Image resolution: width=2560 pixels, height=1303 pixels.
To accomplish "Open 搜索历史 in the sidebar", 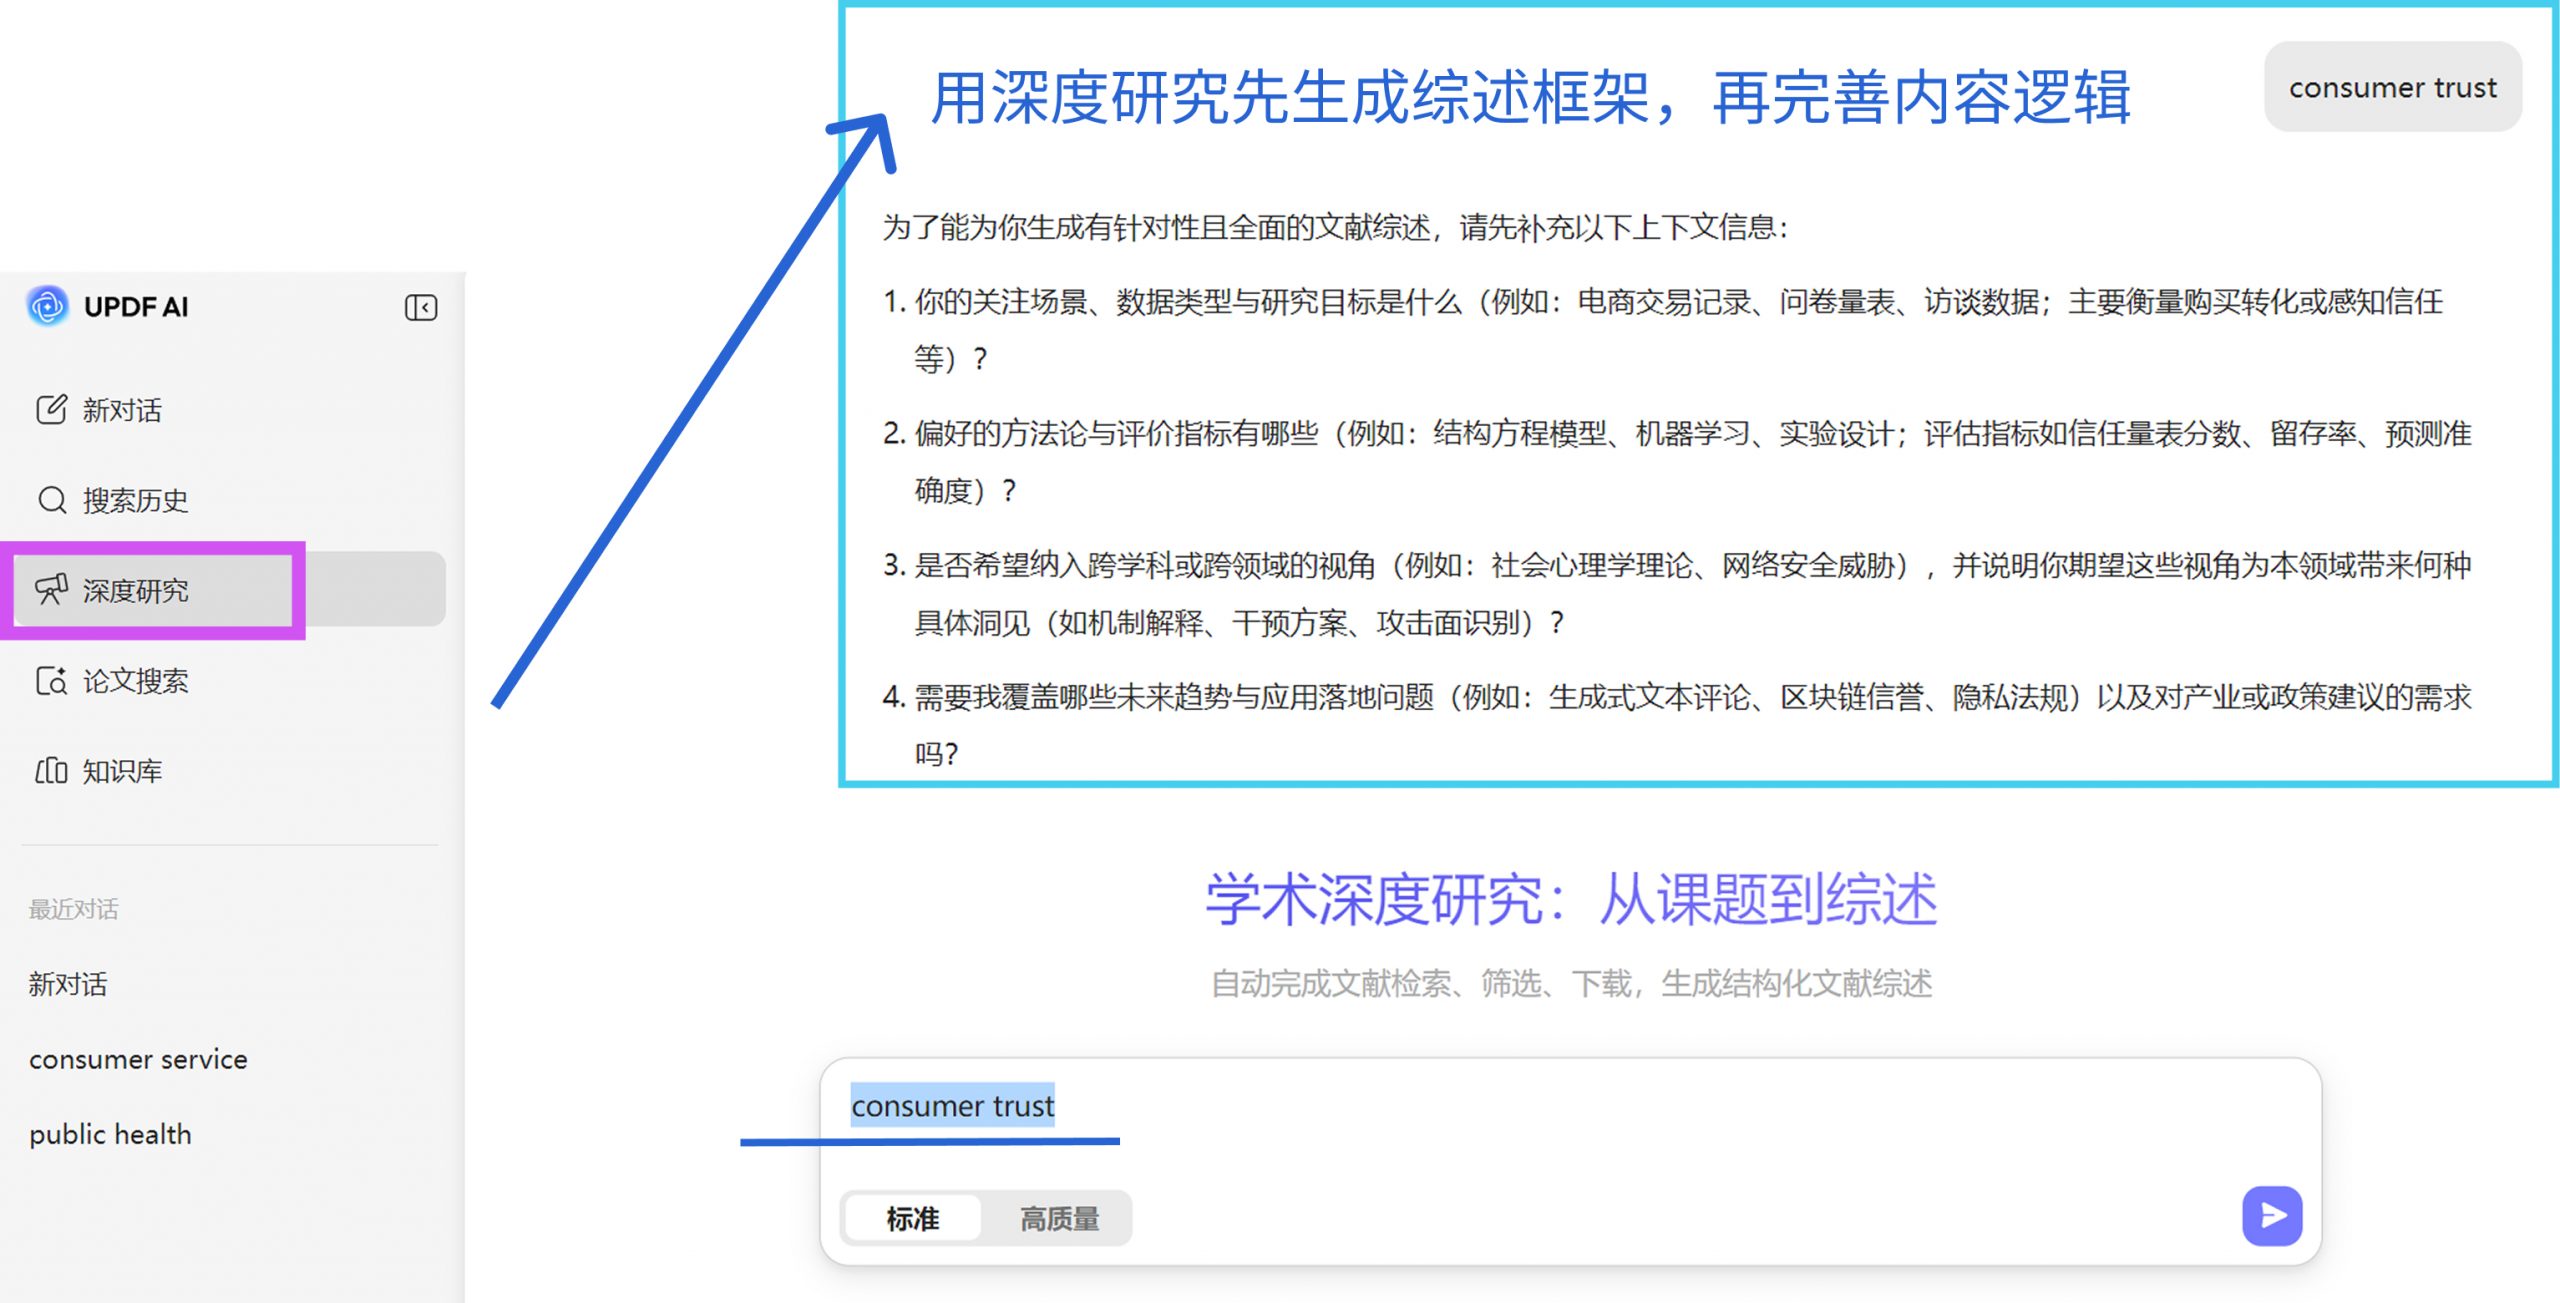I will coord(230,500).
